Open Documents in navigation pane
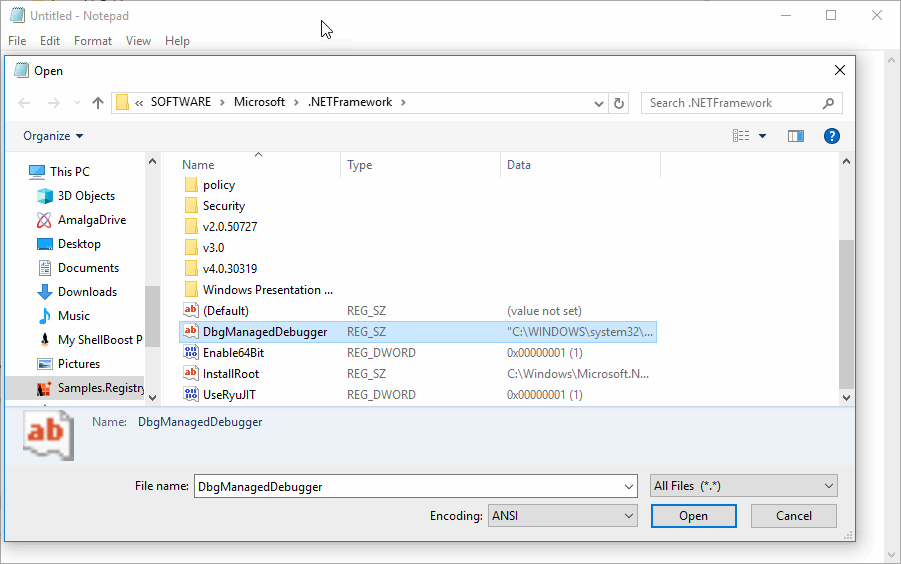The width and height of the screenshot is (901, 564). pyautogui.click(x=78, y=268)
